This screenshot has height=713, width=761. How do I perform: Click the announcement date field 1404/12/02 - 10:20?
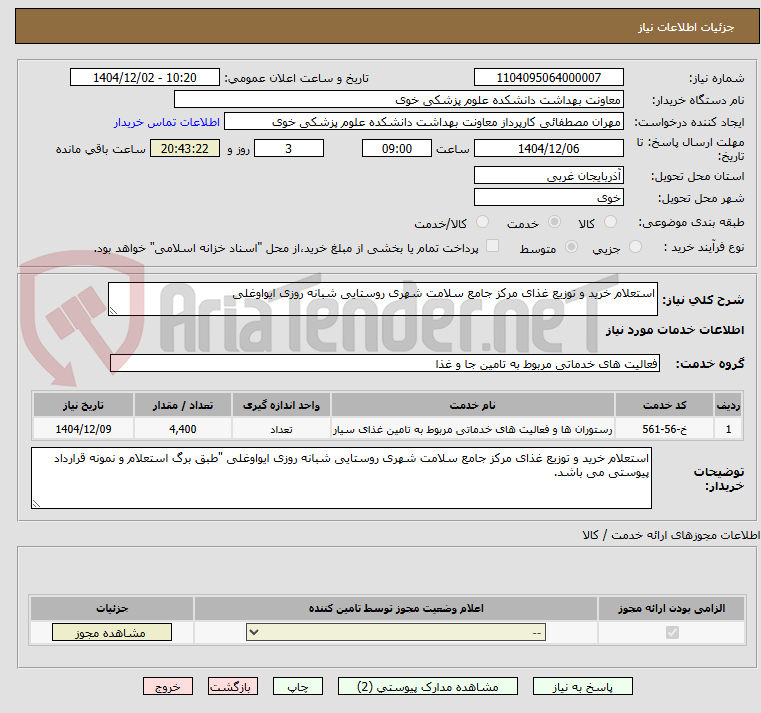145,78
